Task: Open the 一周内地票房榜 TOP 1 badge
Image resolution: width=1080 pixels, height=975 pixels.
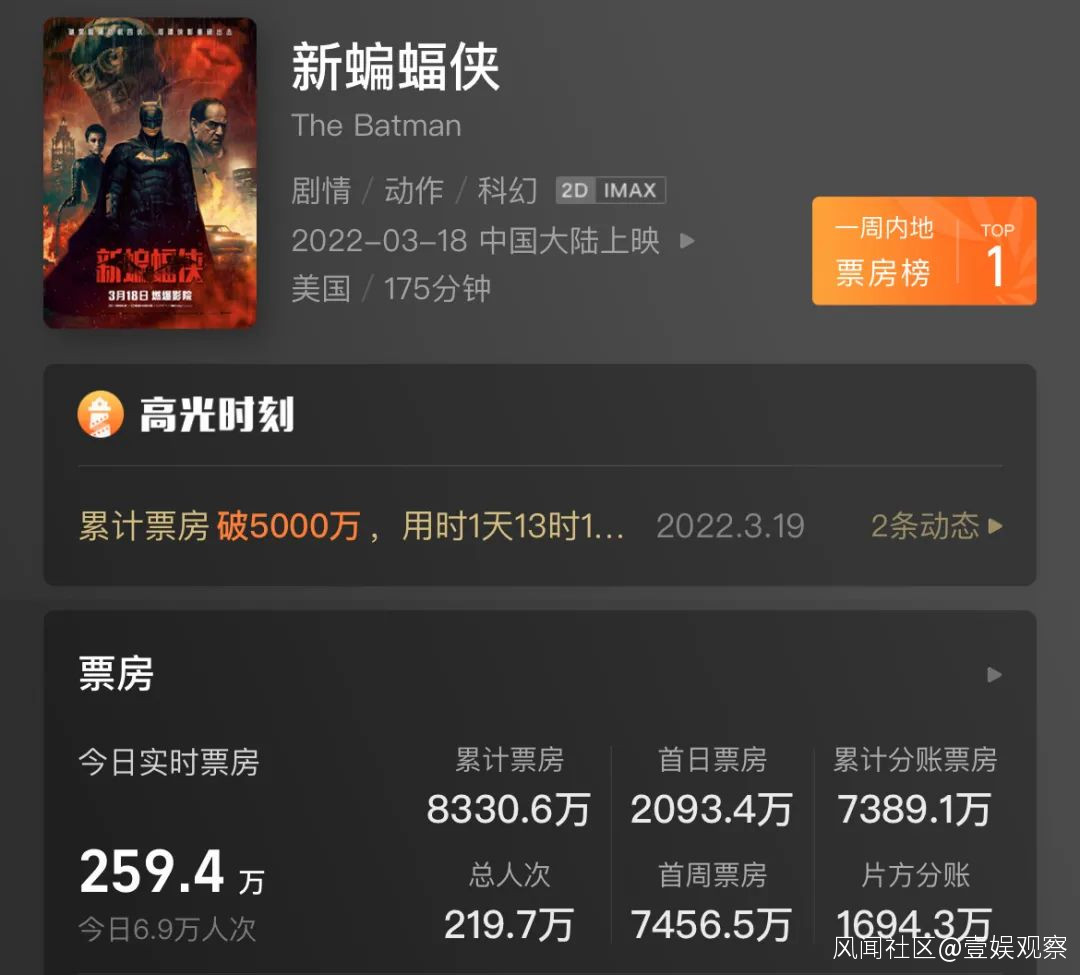Action: (x=924, y=251)
